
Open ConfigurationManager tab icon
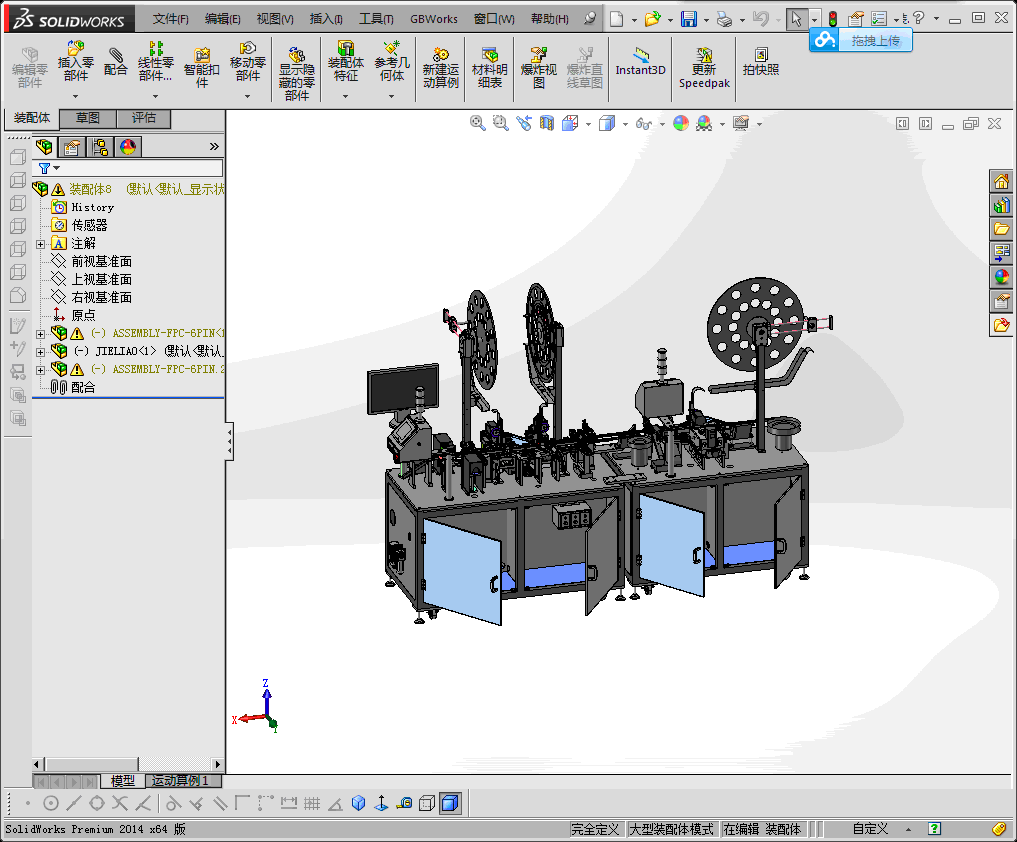[x=100, y=147]
